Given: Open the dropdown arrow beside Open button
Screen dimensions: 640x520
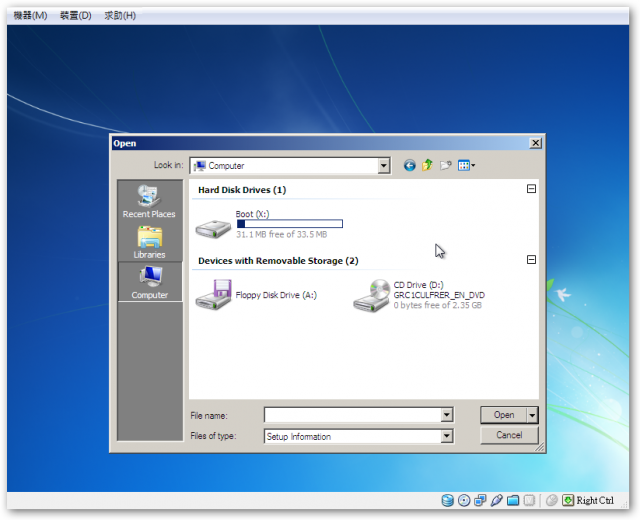Looking at the screenshot, I should click(x=532, y=415).
